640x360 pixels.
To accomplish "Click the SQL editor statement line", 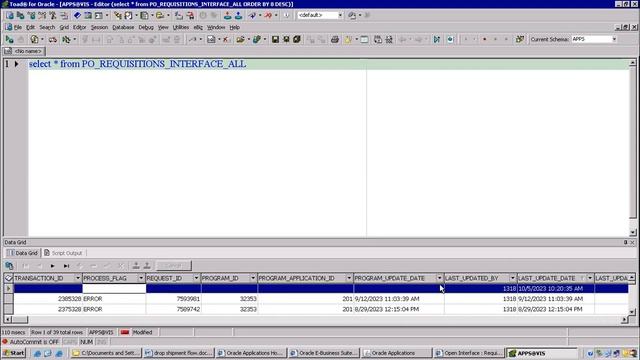I will tap(329, 64).
